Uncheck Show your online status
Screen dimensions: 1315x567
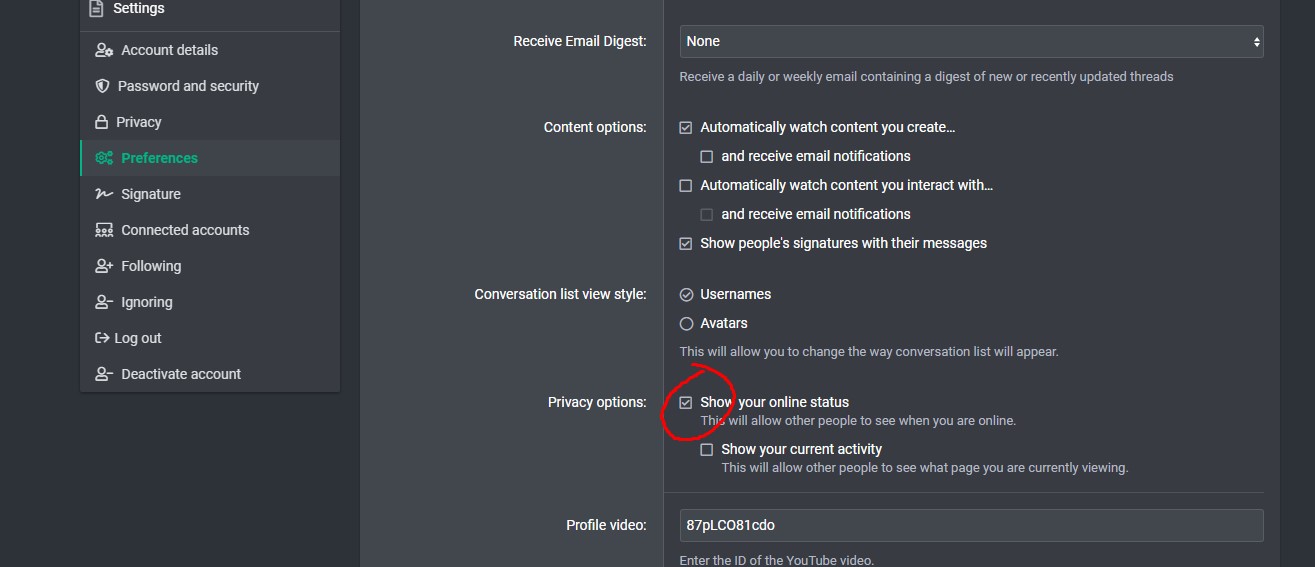[686, 402]
